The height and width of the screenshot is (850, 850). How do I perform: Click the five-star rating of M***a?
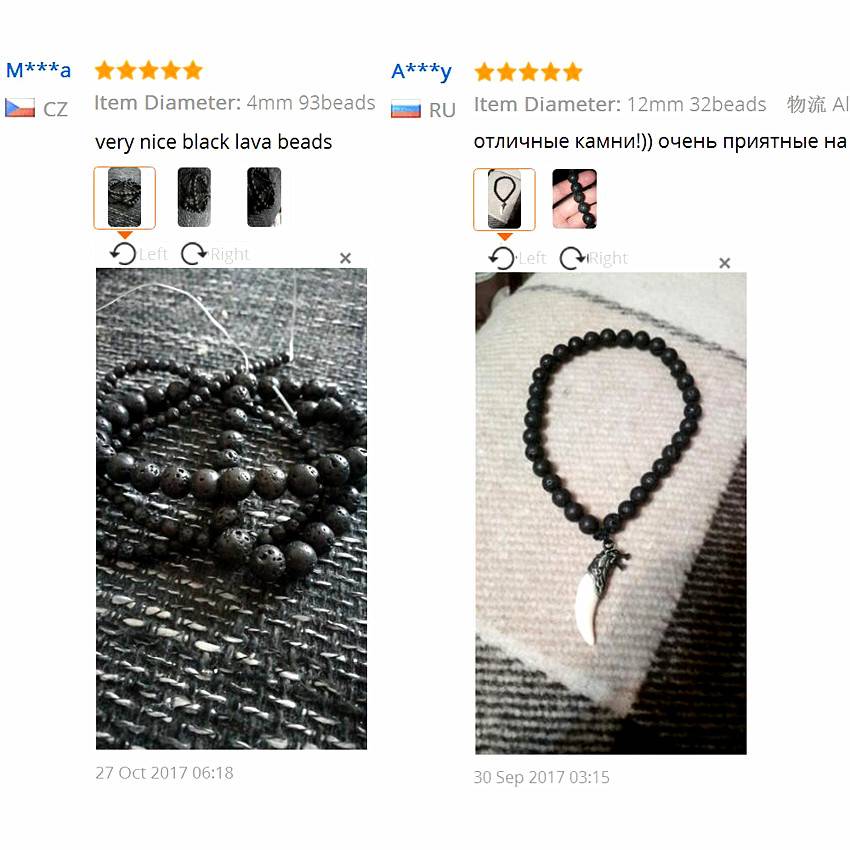(x=149, y=70)
